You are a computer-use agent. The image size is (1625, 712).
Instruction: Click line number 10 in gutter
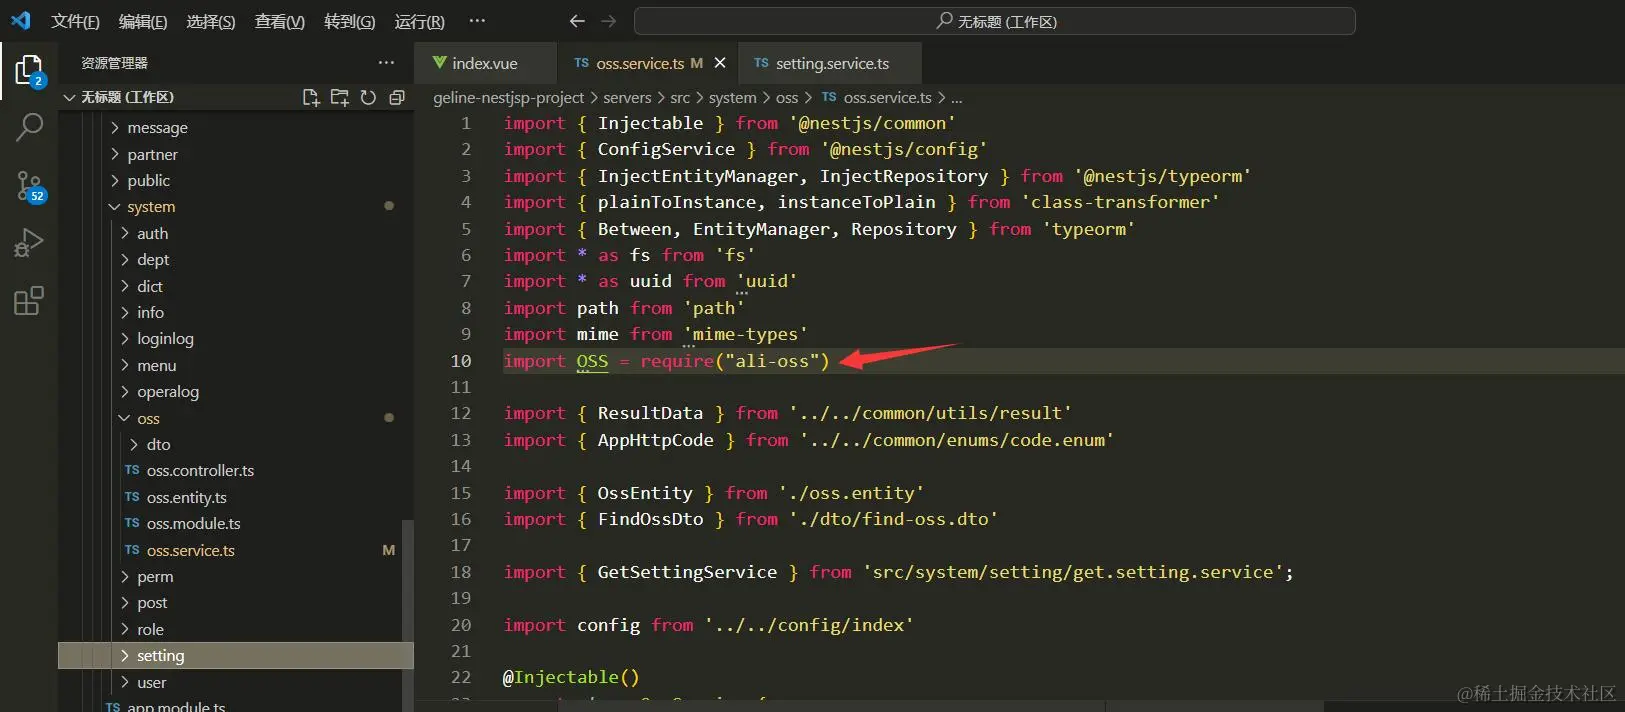click(x=461, y=361)
